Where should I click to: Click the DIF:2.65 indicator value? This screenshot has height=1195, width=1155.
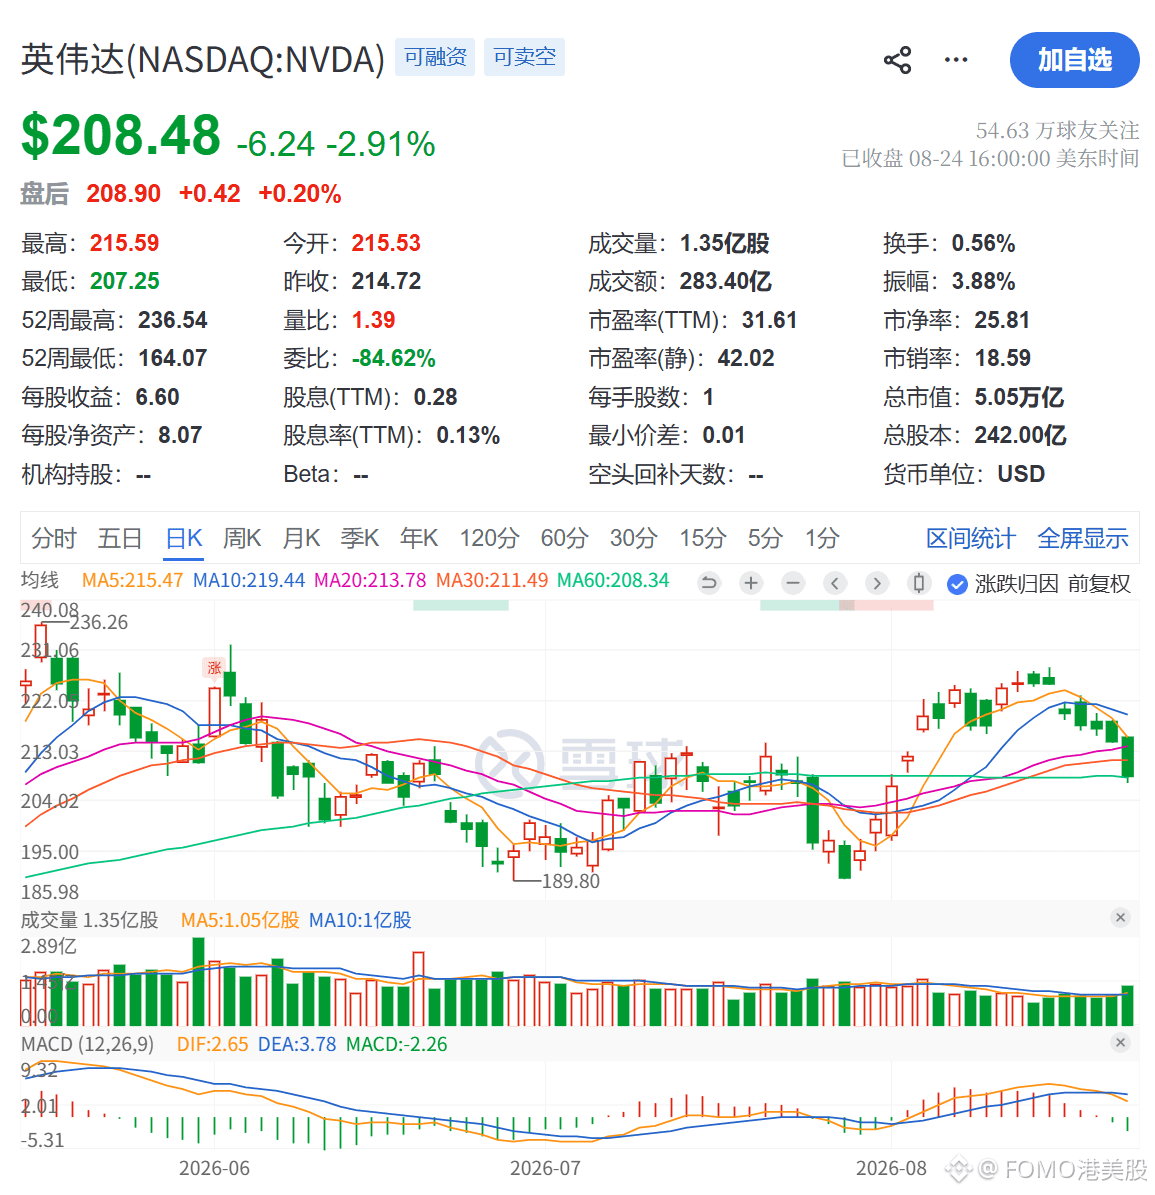(x=212, y=1044)
